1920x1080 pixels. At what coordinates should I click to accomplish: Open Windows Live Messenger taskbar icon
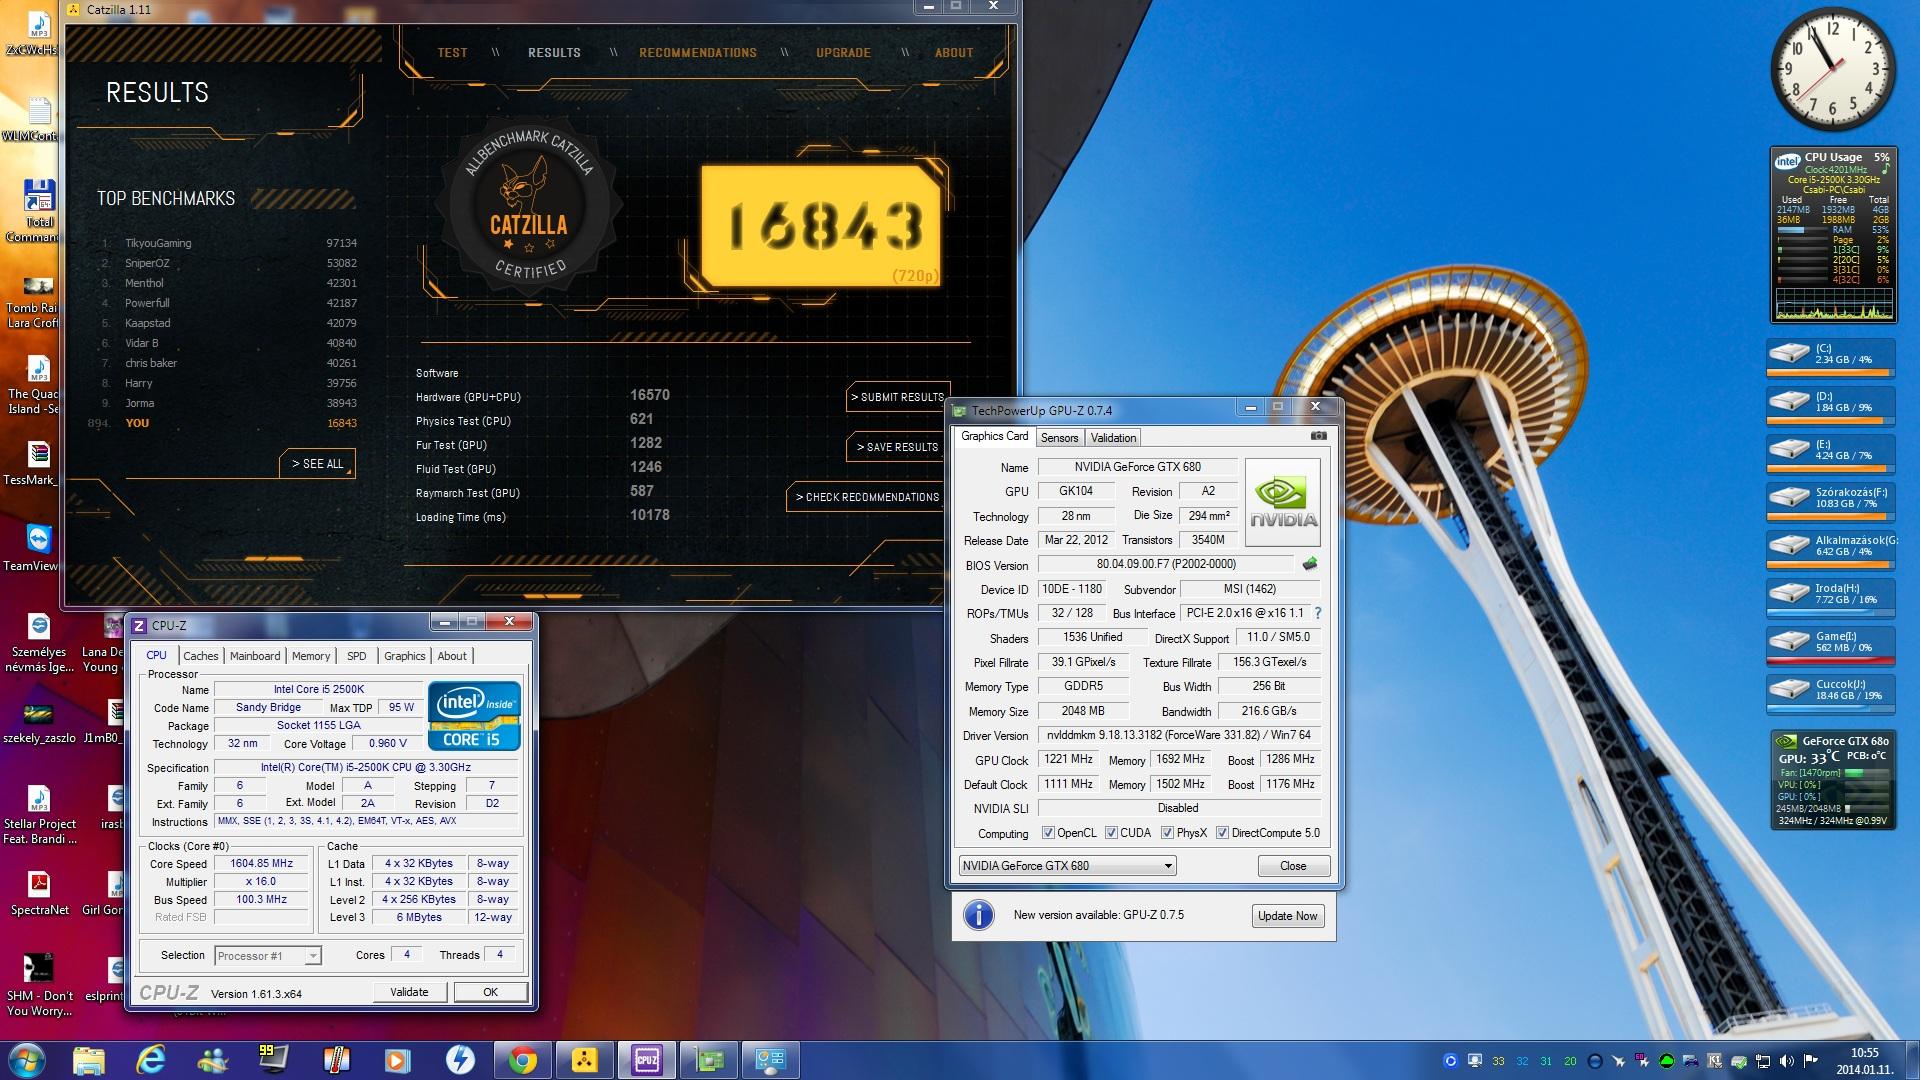[213, 1060]
